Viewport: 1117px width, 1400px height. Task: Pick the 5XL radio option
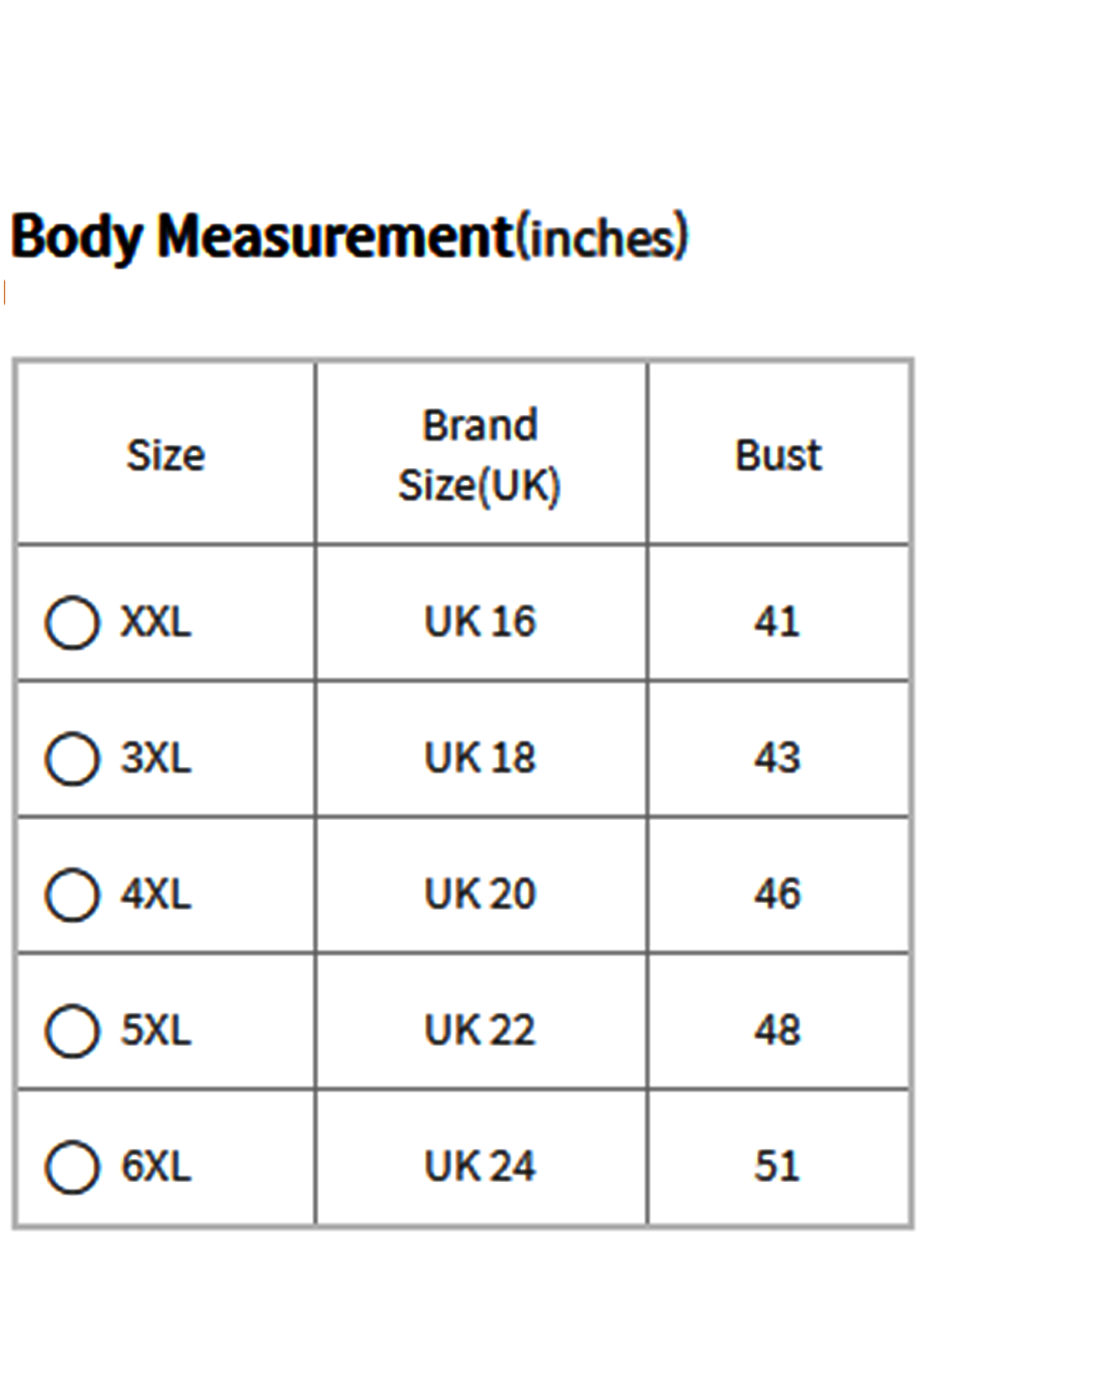tap(72, 1030)
